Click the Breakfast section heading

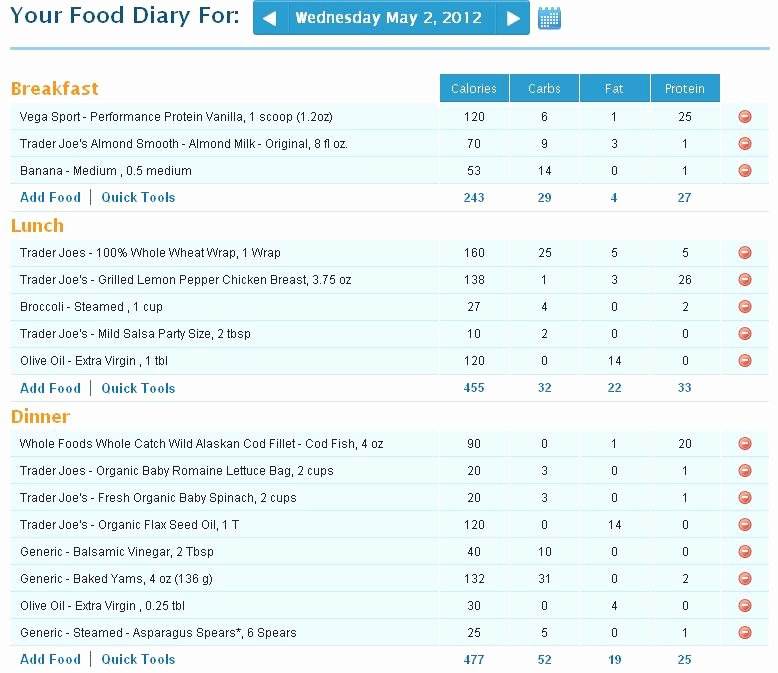[x=55, y=88]
